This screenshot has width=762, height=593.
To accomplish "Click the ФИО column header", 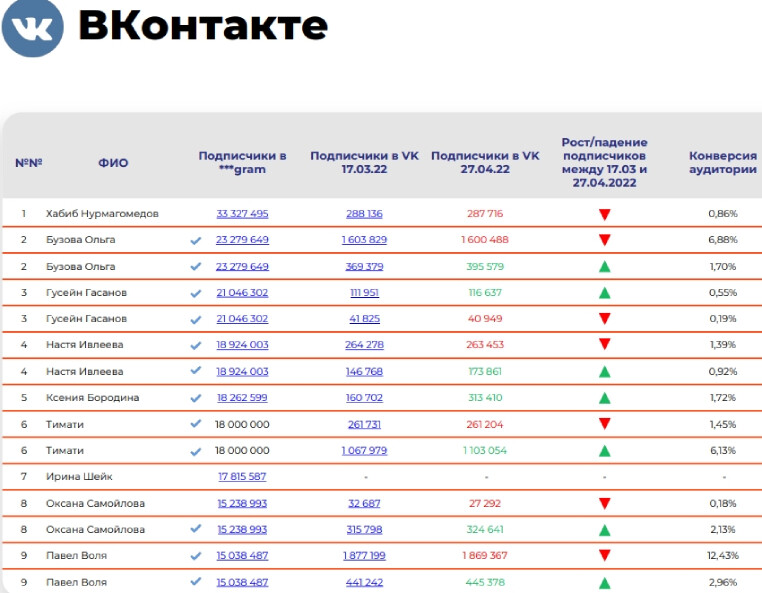I will click(x=113, y=163).
